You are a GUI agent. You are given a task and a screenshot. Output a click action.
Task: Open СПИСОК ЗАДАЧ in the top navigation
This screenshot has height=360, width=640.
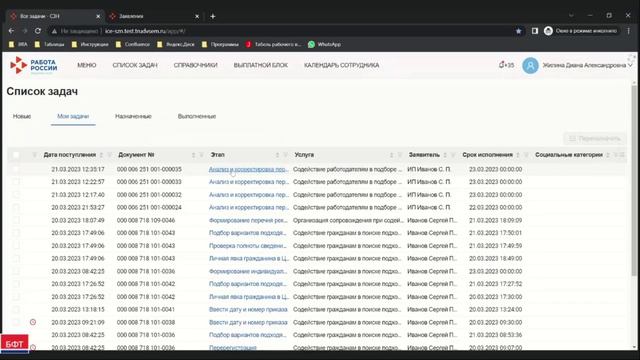coord(135,65)
